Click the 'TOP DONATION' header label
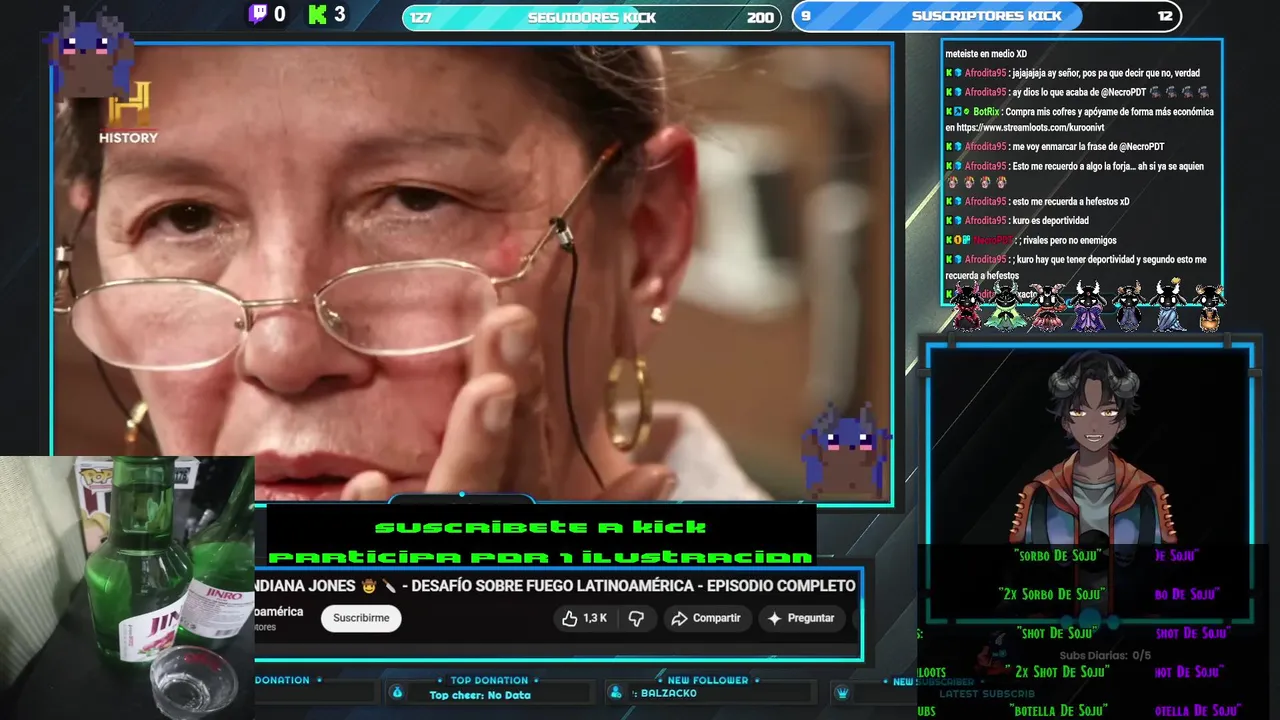The image size is (1280, 720). (489, 680)
